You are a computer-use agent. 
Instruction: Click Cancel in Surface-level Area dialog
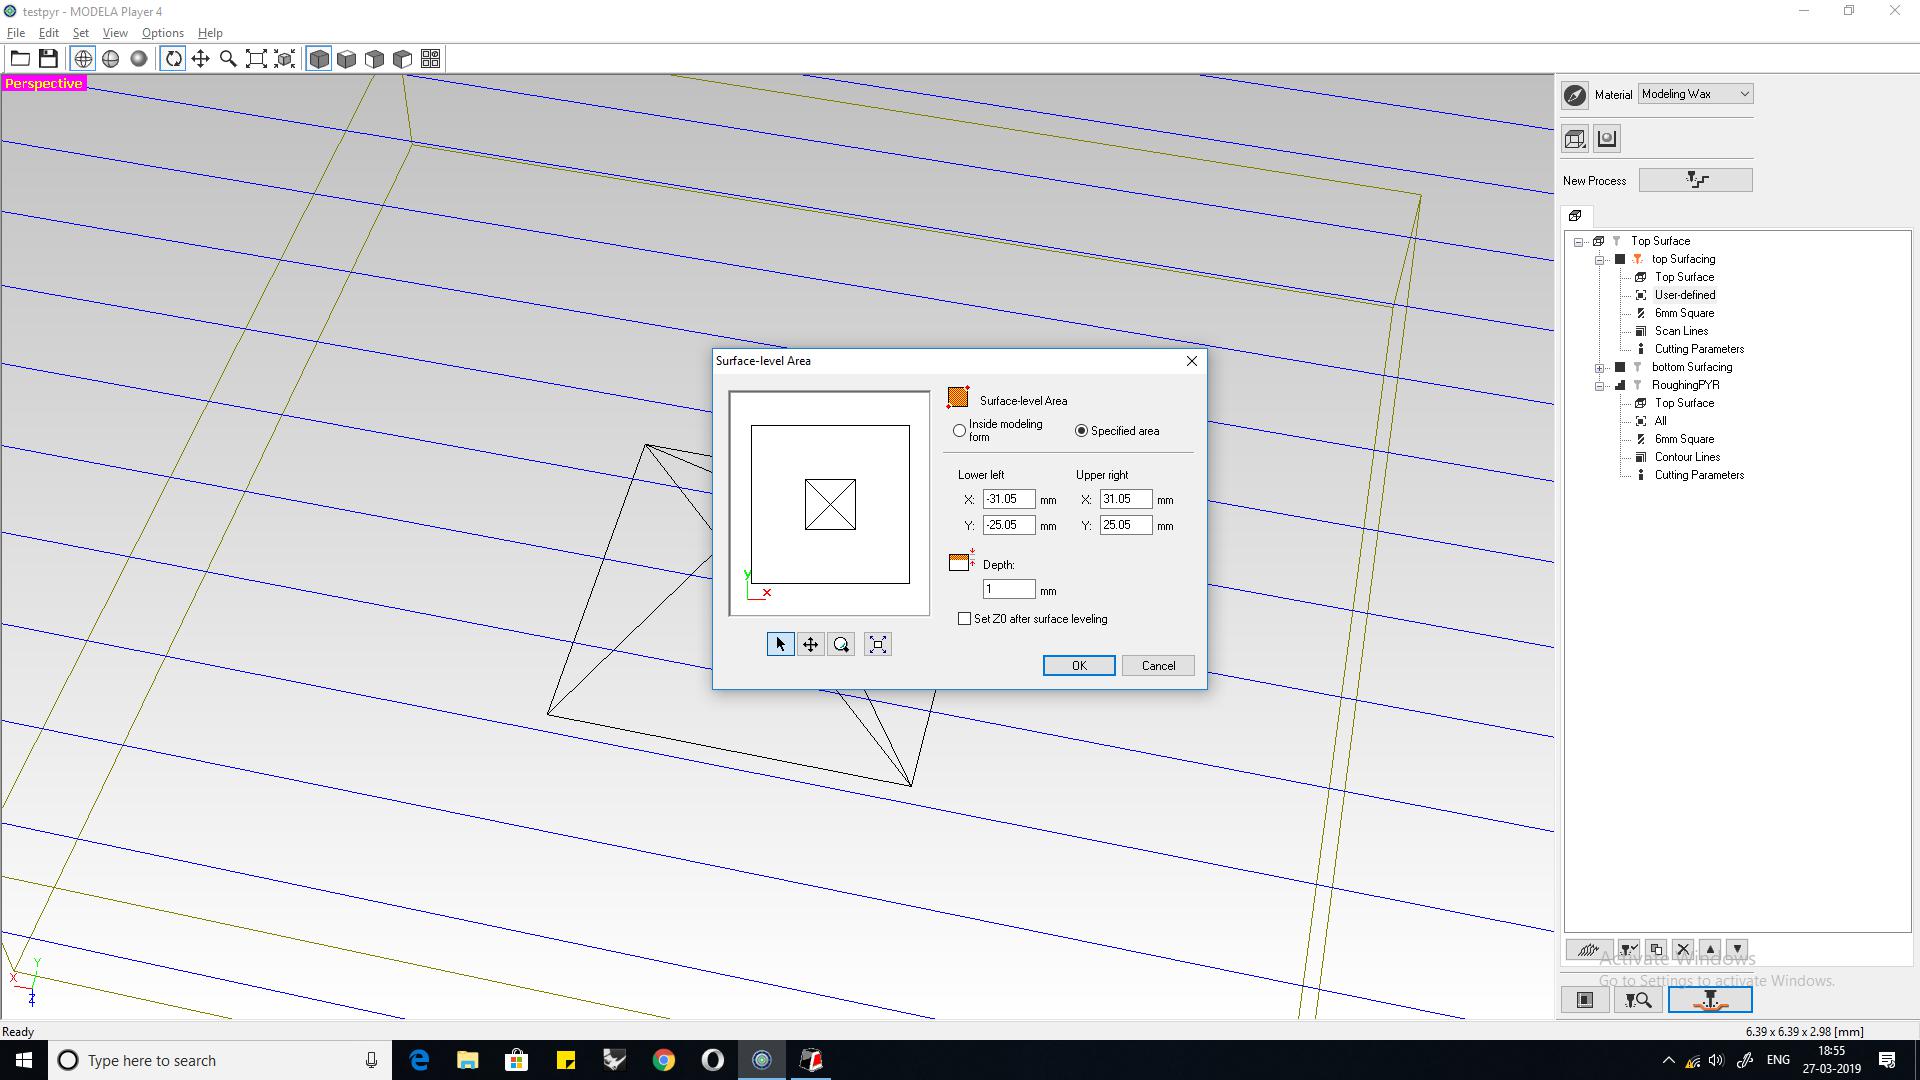(x=1158, y=666)
